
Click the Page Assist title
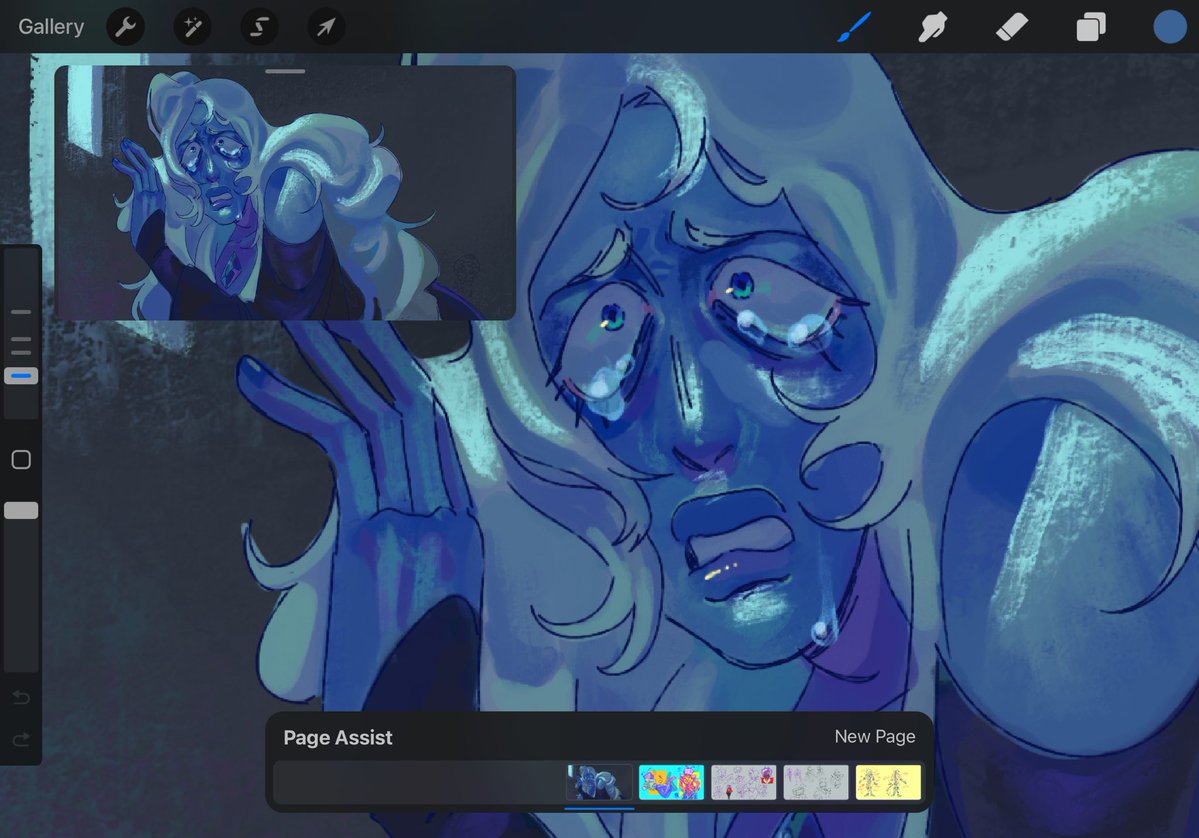pos(338,737)
